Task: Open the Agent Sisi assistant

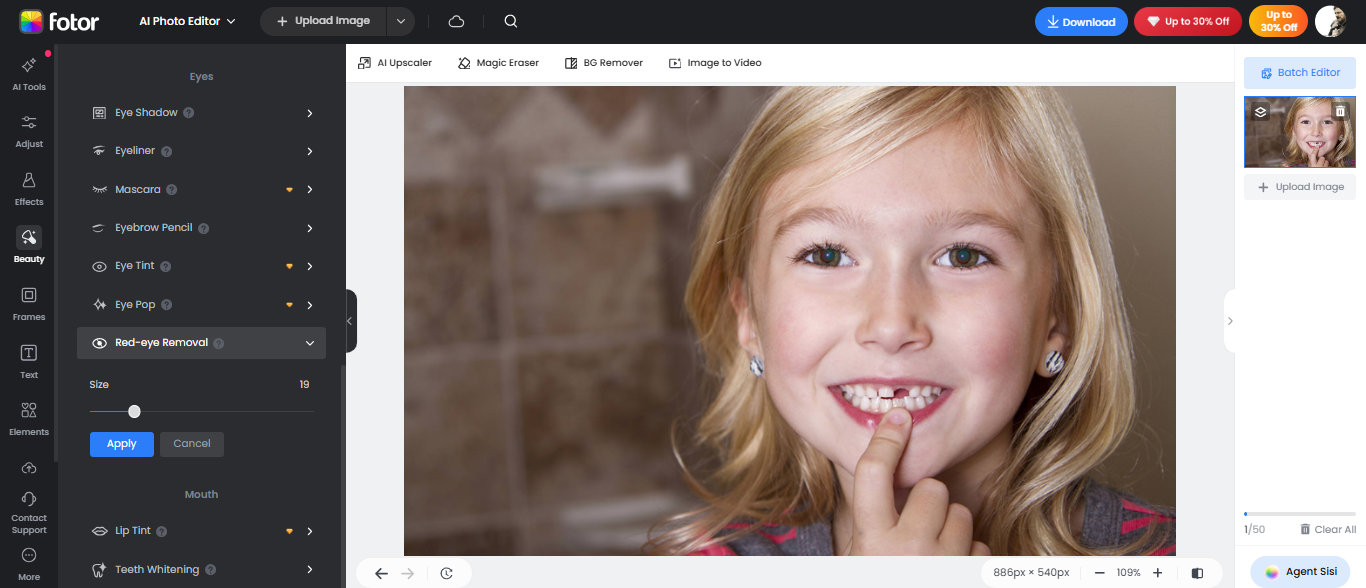Action: [x=1300, y=572]
